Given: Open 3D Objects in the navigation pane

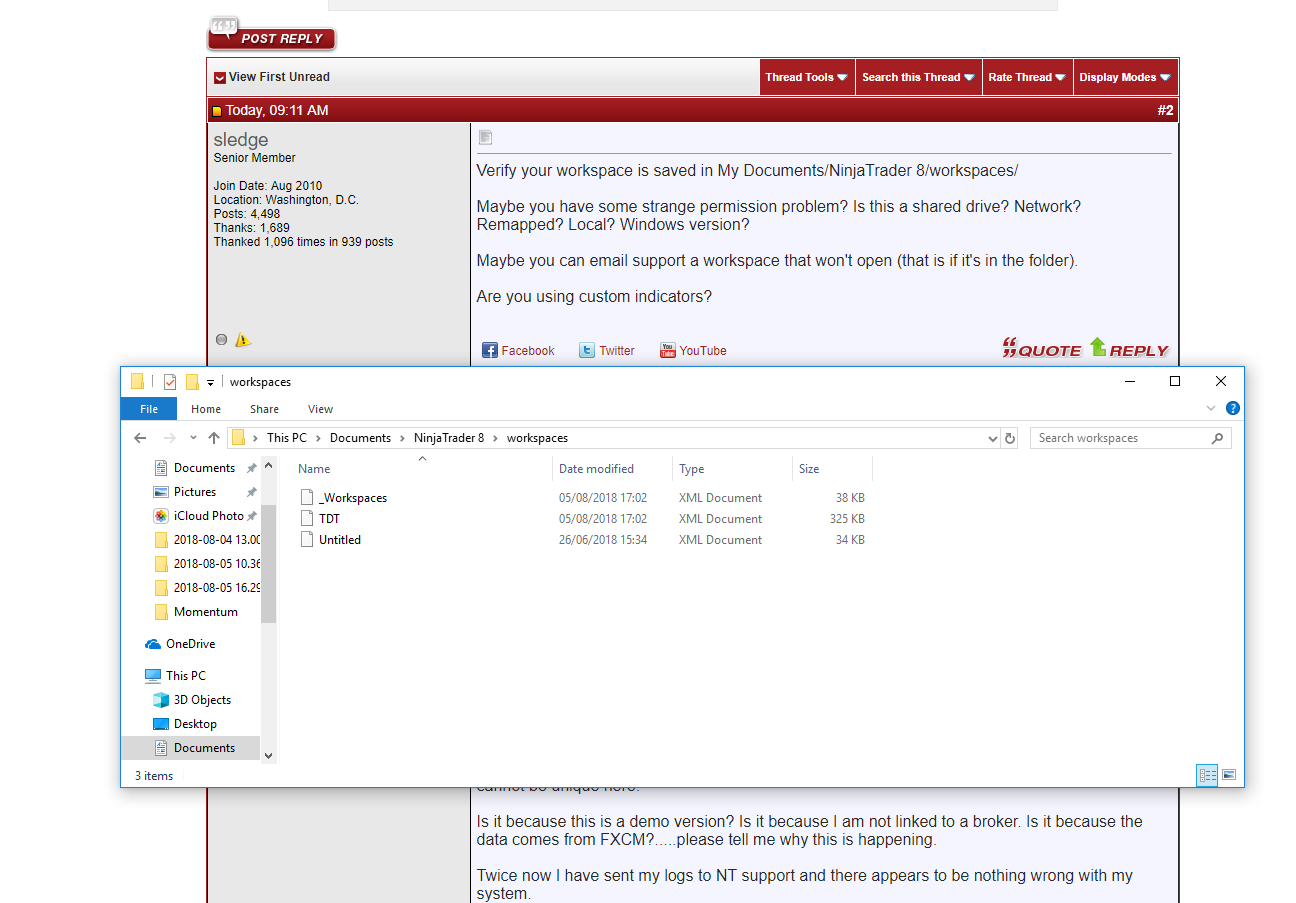Looking at the screenshot, I should click(202, 700).
